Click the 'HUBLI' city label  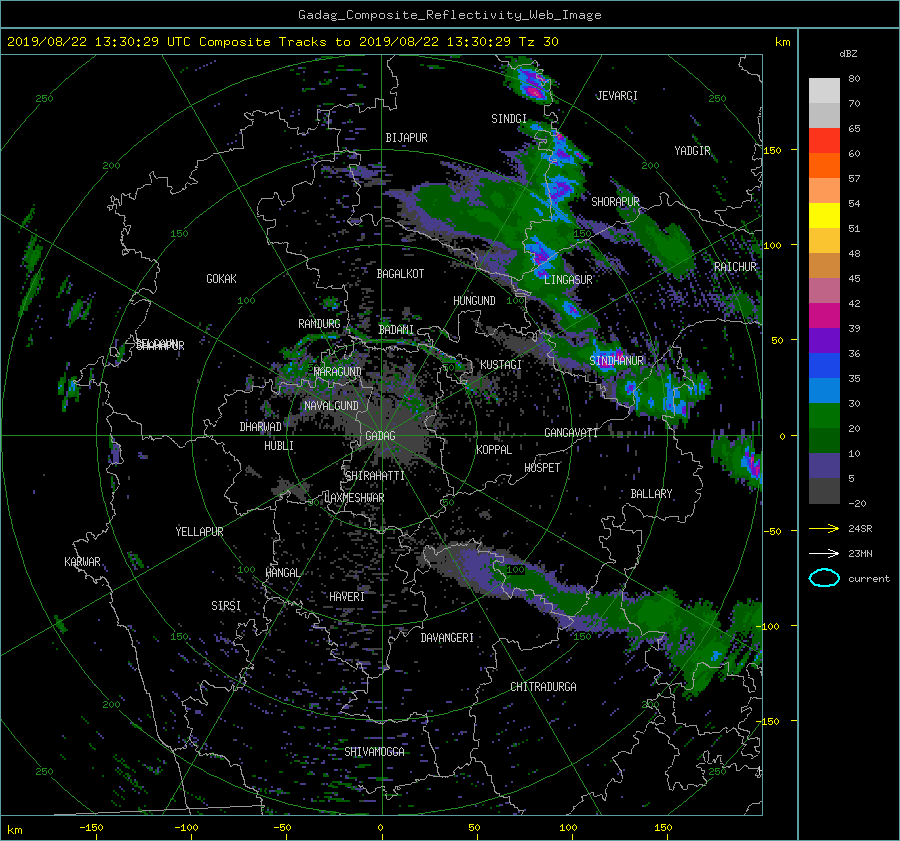click(278, 446)
